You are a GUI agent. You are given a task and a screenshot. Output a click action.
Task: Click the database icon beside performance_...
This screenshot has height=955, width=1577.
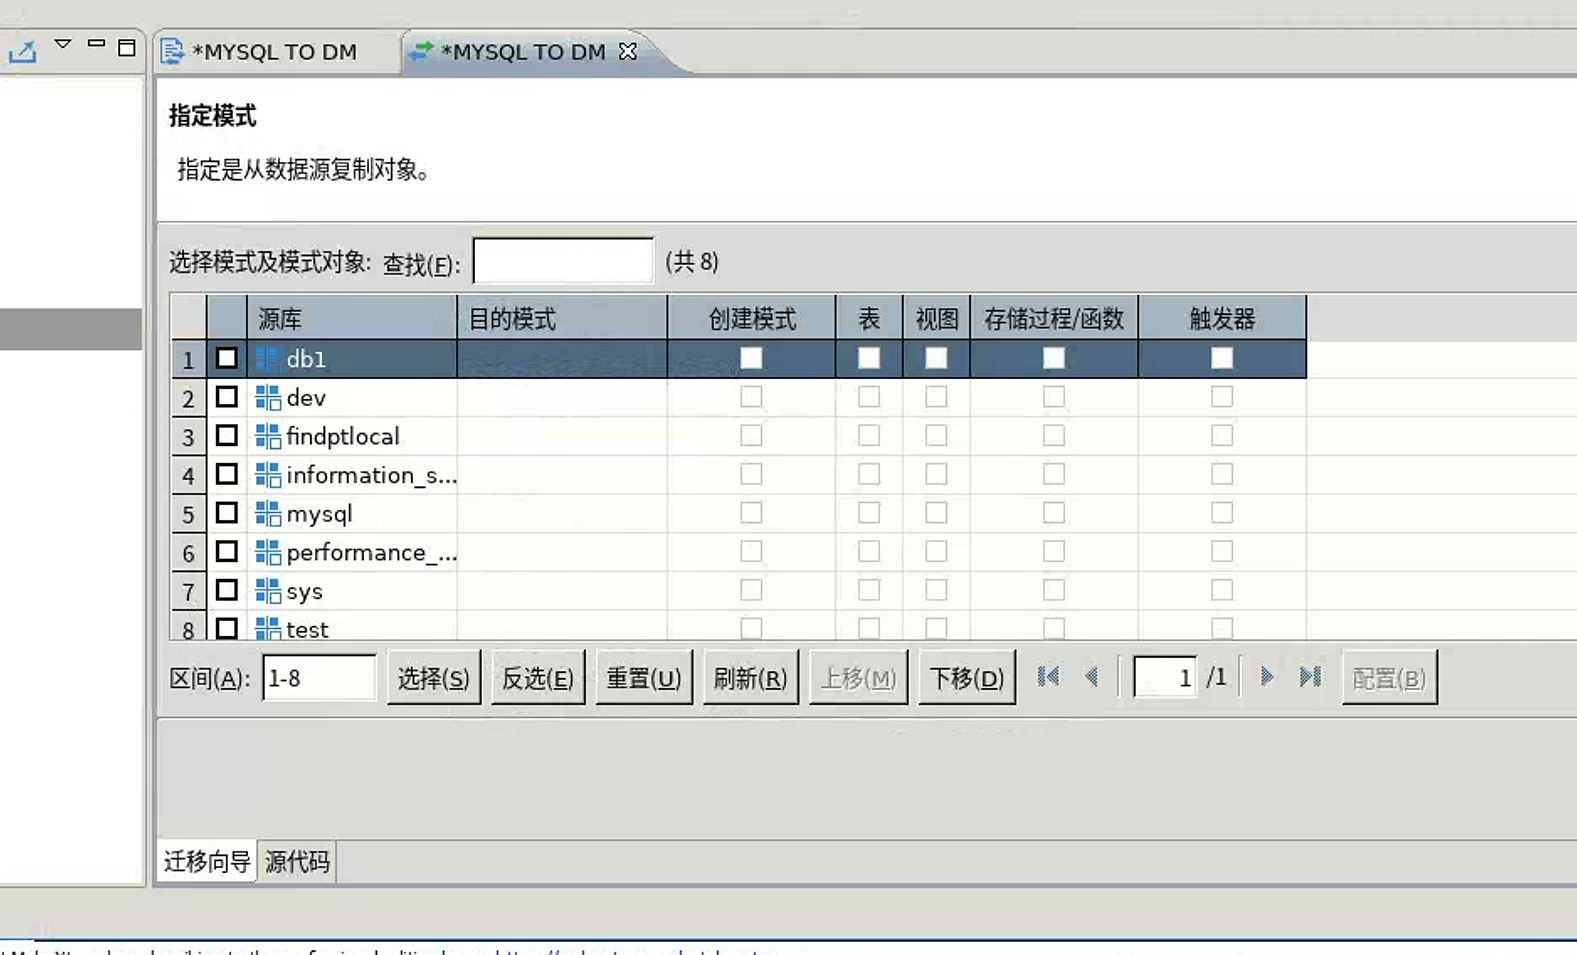click(x=267, y=552)
